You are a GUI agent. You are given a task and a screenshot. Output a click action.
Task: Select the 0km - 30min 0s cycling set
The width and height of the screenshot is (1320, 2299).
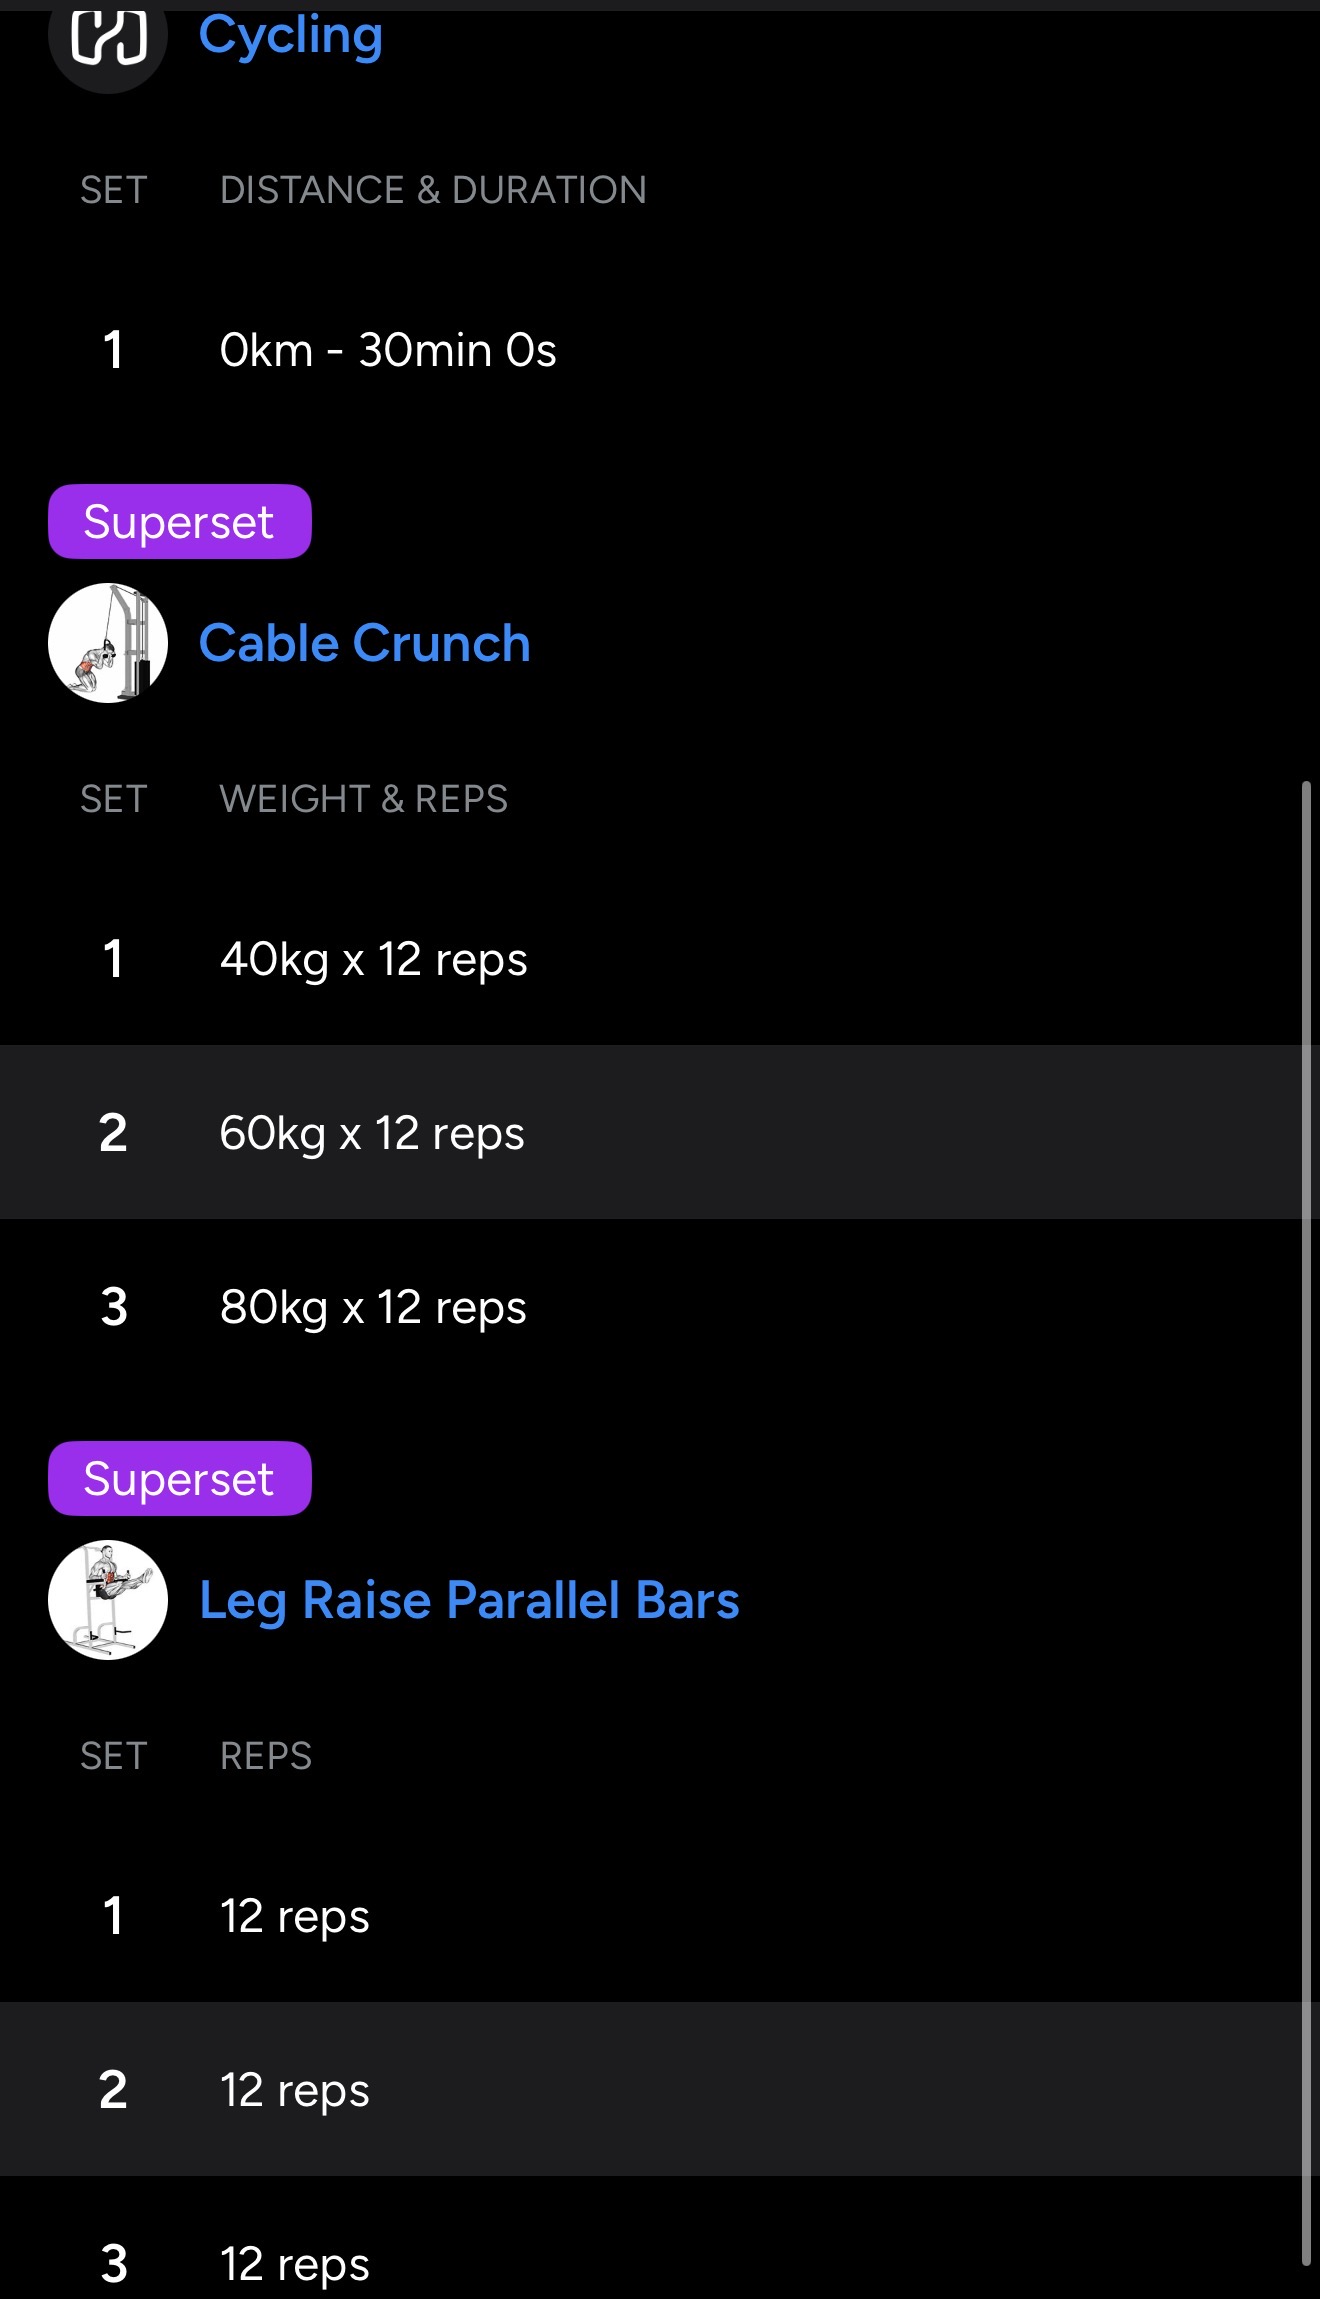click(x=388, y=350)
